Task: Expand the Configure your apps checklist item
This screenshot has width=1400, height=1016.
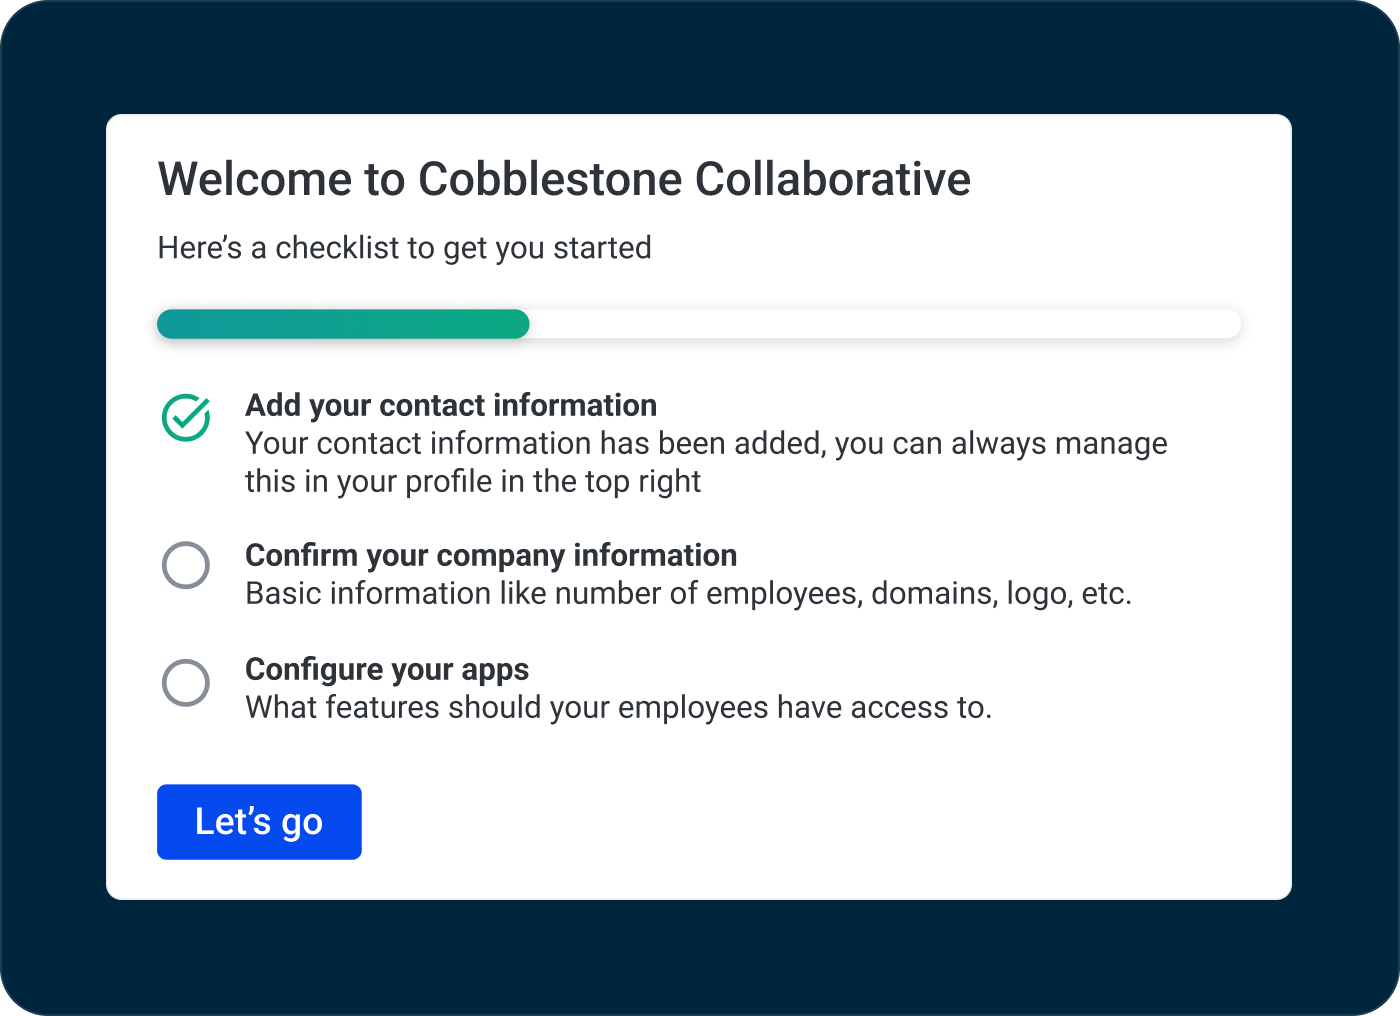Action: point(387,669)
